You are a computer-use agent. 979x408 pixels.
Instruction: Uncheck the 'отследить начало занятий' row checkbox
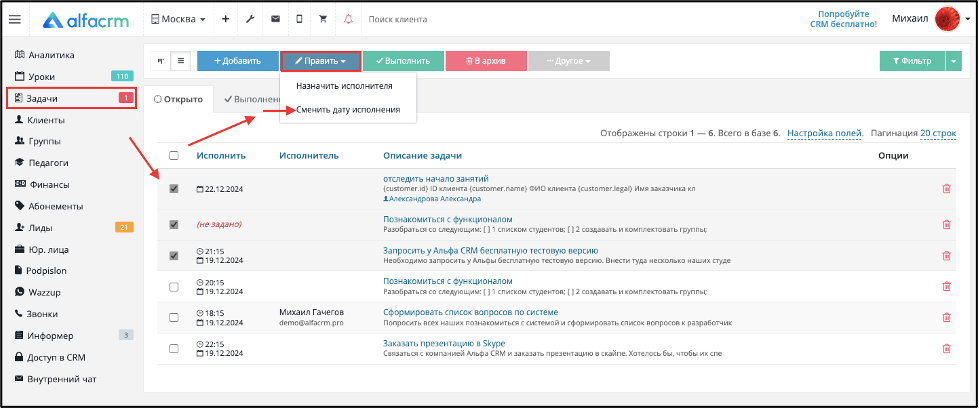(x=174, y=189)
